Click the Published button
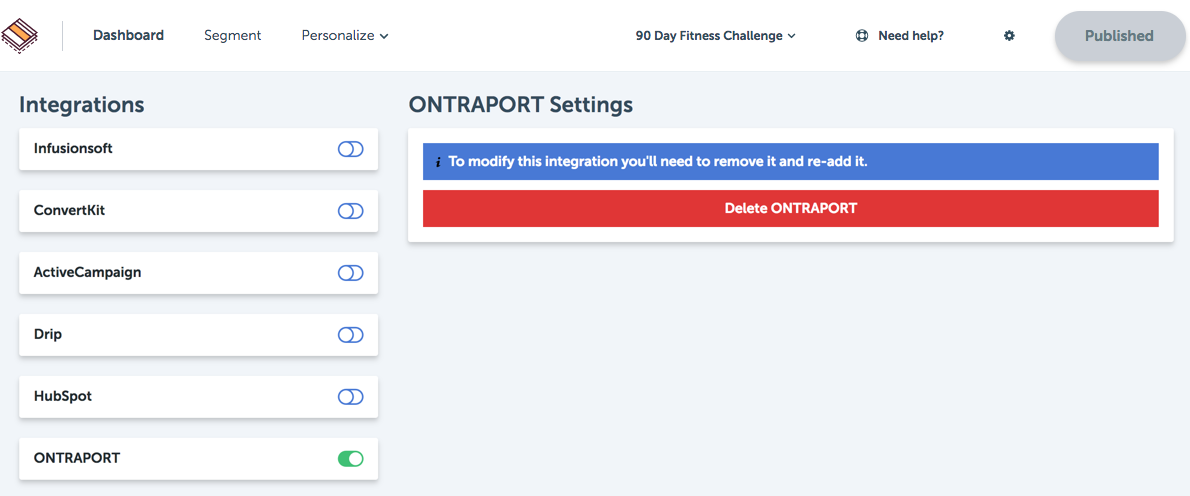 click(1119, 36)
